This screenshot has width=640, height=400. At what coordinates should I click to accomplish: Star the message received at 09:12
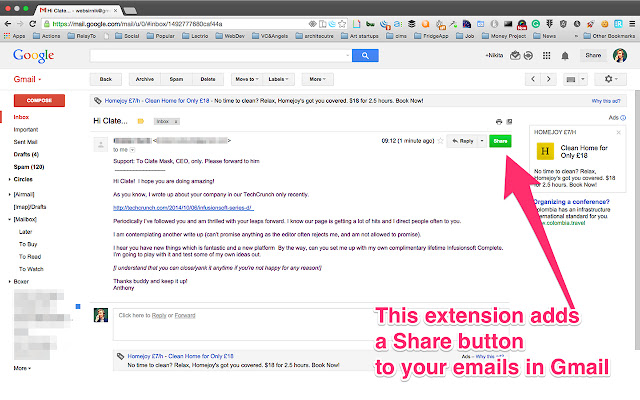(x=440, y=141)
